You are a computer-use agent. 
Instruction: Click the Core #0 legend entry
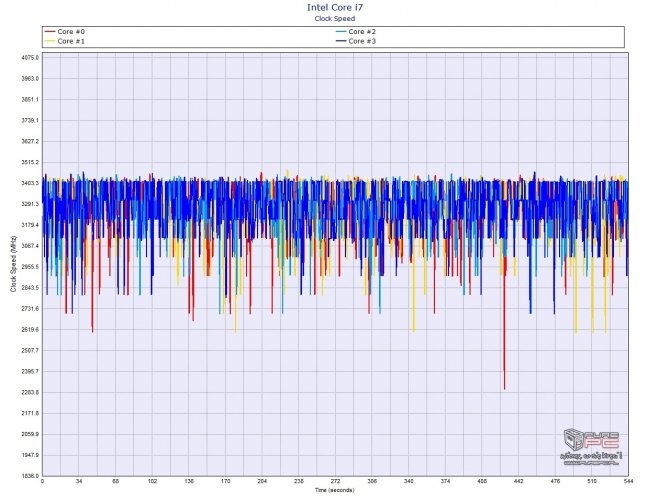[x=65, y=32]
